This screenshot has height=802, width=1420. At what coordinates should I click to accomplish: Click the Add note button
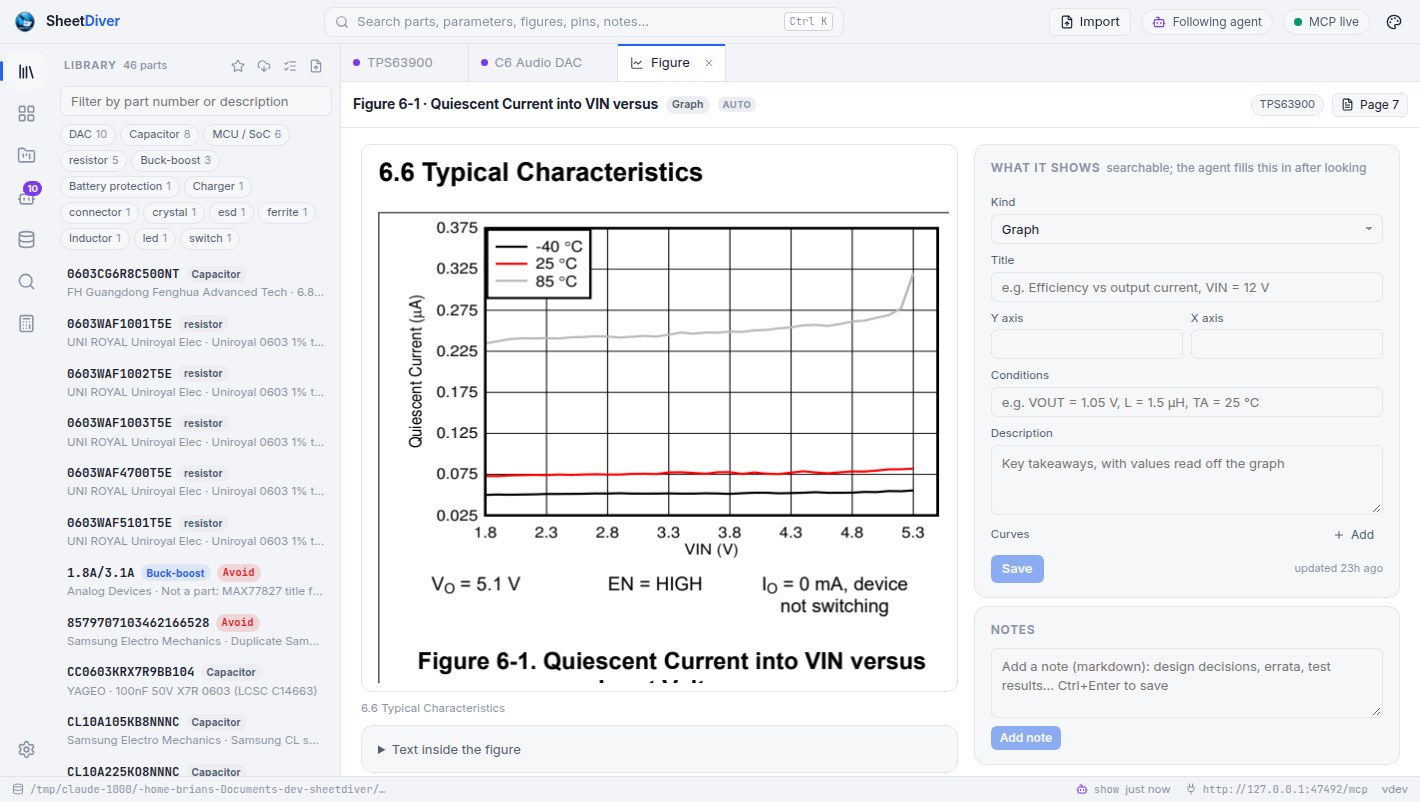point(1025,738)
